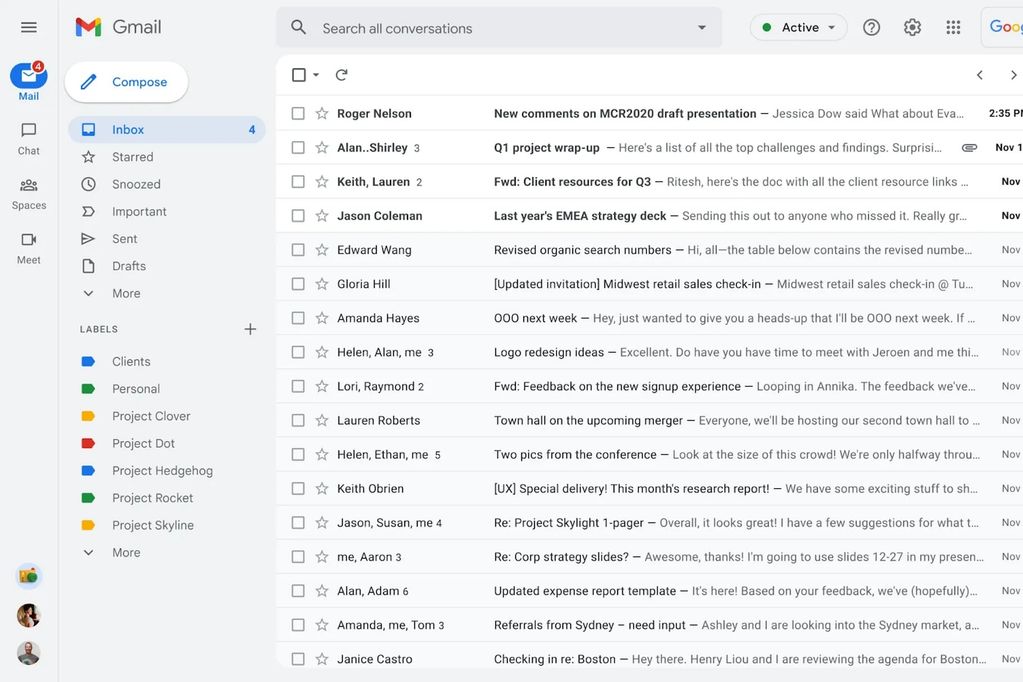Open Gmail settings via the gear icon
1023x682 pixels.
[911, 27]
